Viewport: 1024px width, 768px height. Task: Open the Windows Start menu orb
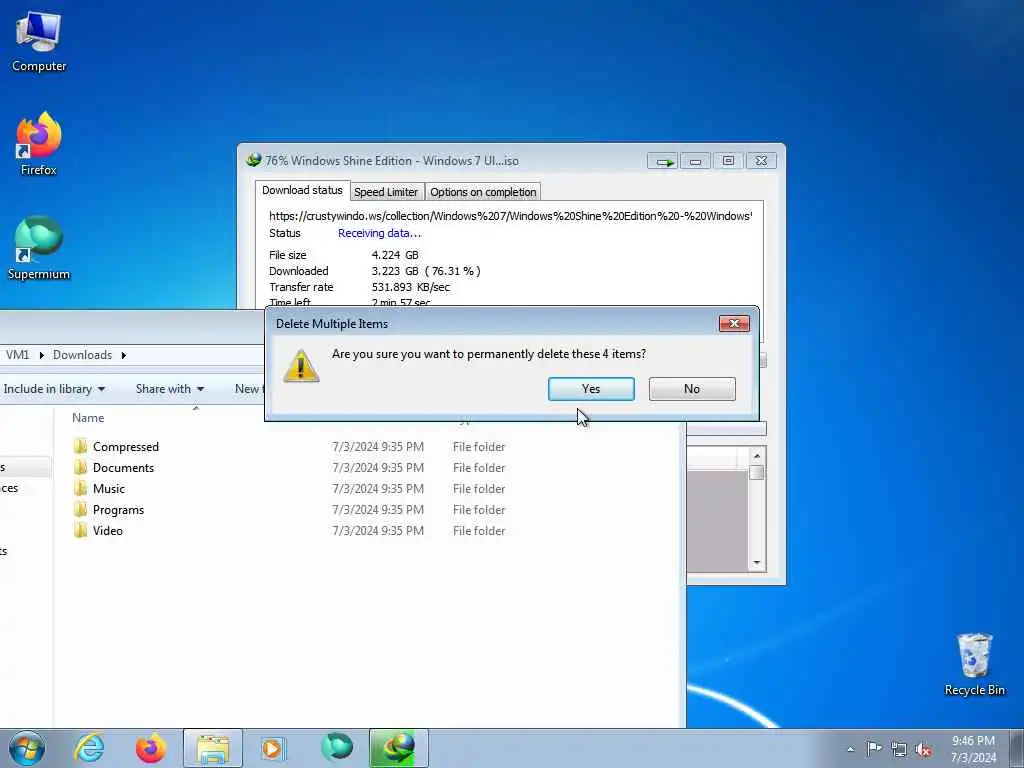click(27, 748)
